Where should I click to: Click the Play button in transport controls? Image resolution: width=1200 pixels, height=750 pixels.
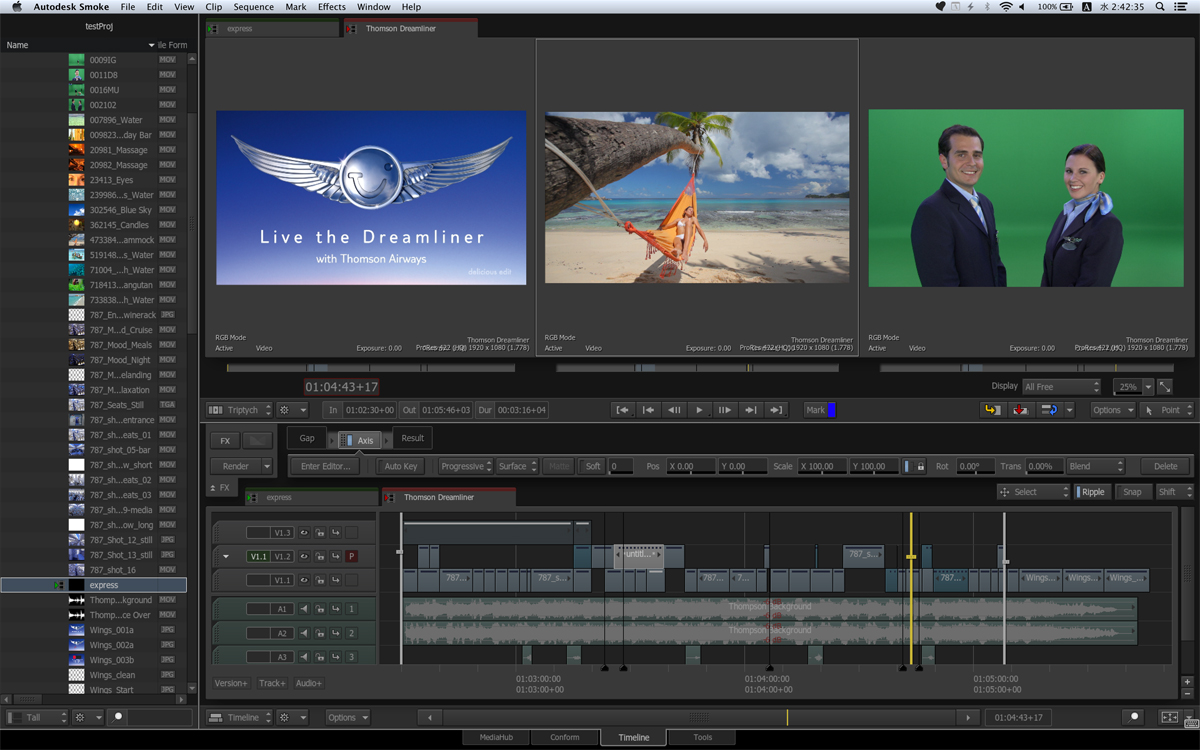coord(699,410)
